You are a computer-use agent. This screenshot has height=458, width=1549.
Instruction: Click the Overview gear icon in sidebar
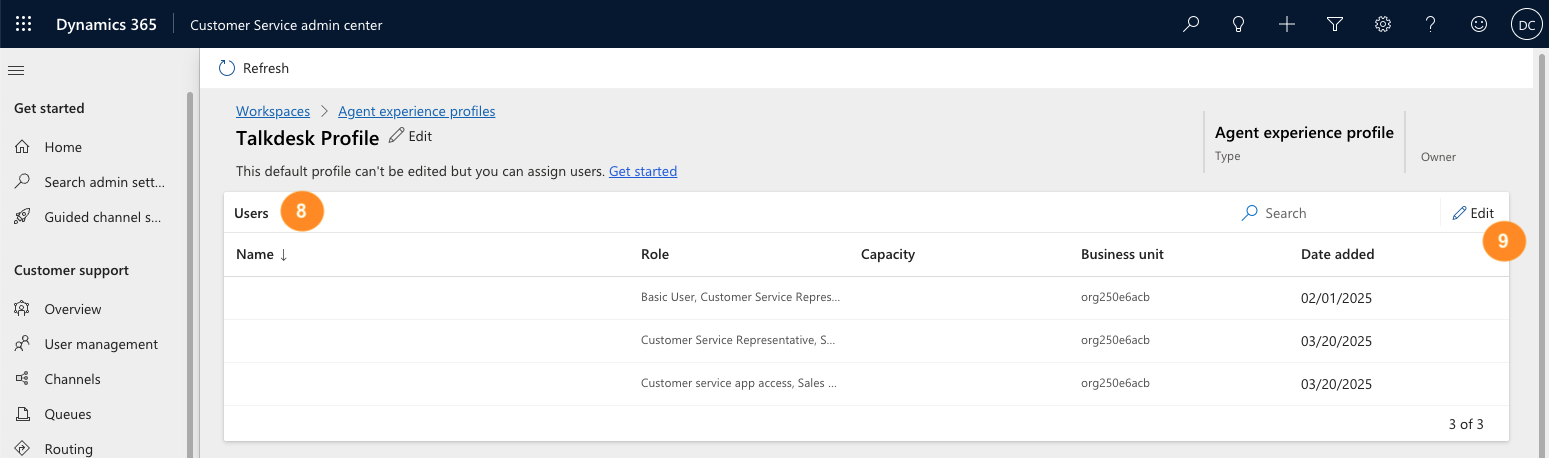coord(22,309)
